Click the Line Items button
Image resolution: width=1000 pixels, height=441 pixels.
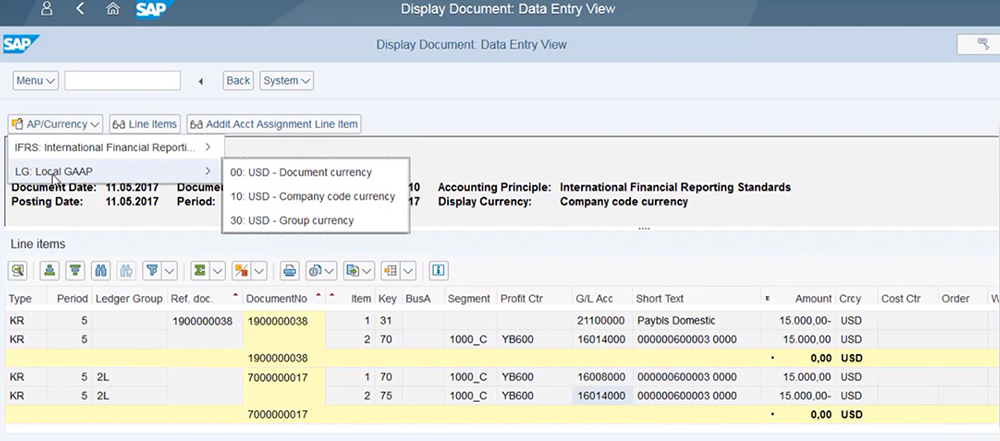pyautogui.click(x=145, y=124)
